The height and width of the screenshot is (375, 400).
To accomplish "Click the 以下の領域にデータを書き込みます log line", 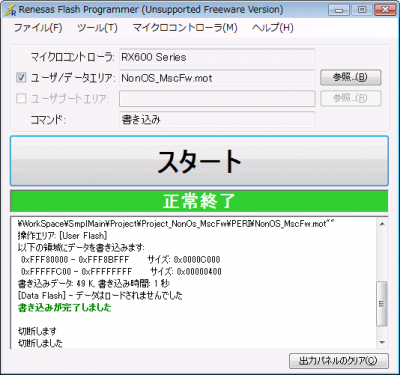I will (x=81, y=248).
